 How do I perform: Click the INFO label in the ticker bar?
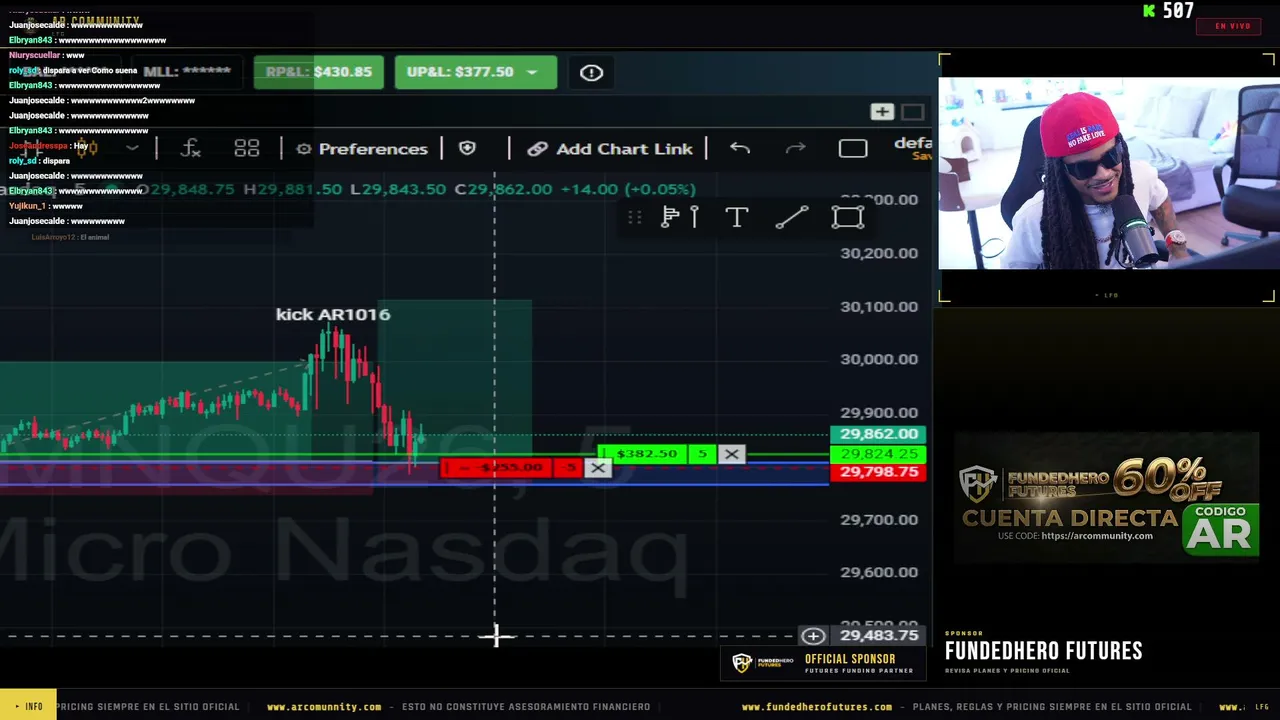[28, 706]
